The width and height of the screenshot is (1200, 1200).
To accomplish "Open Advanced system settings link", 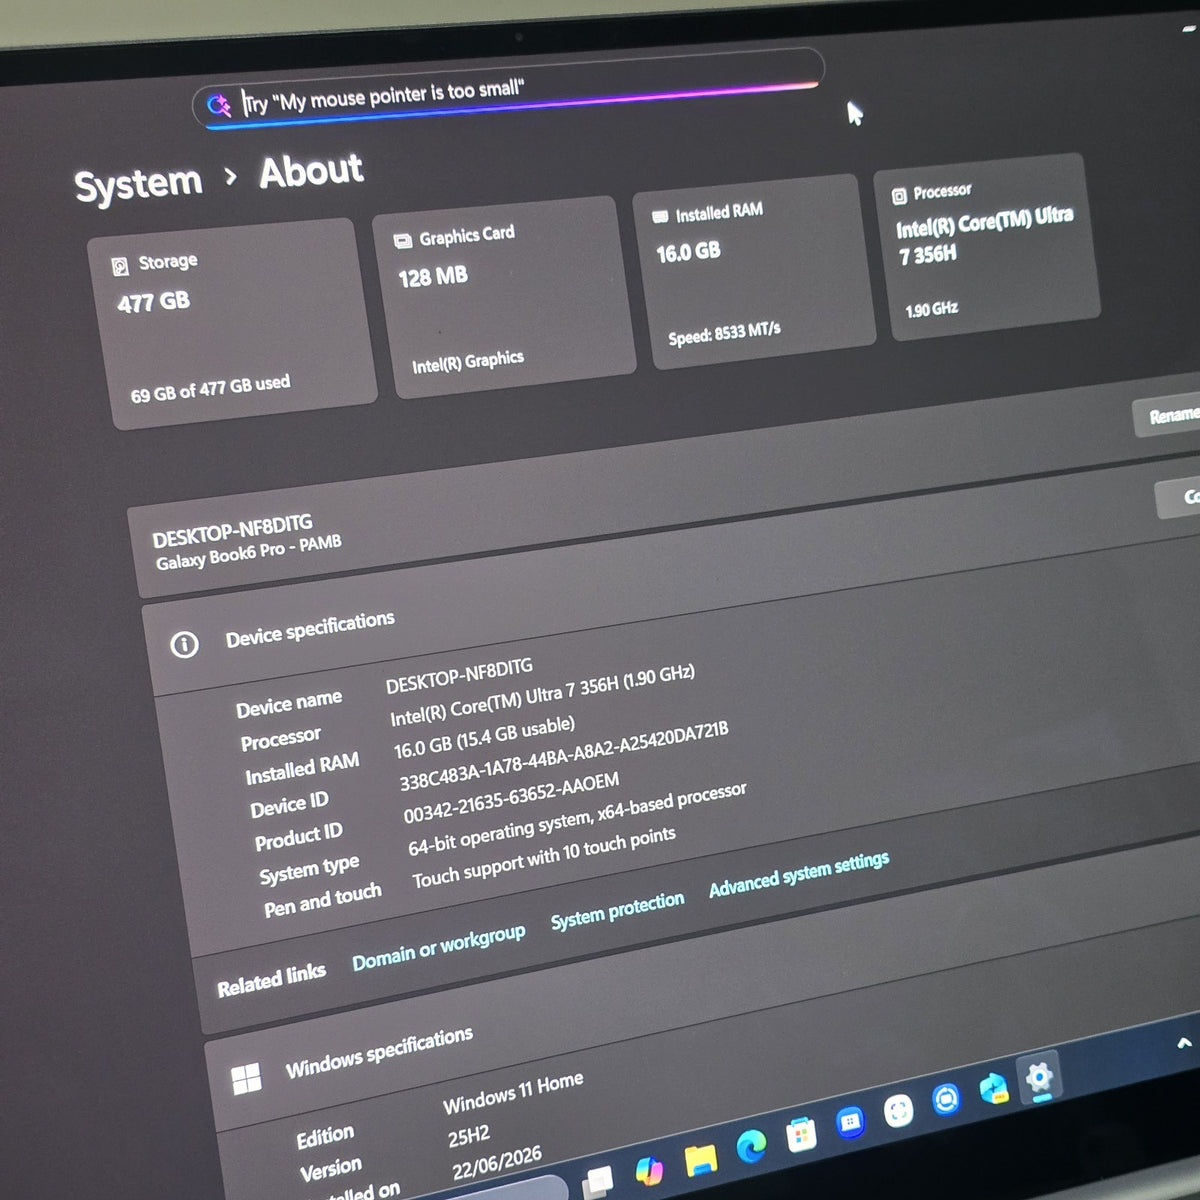I will tap(798, 874).
